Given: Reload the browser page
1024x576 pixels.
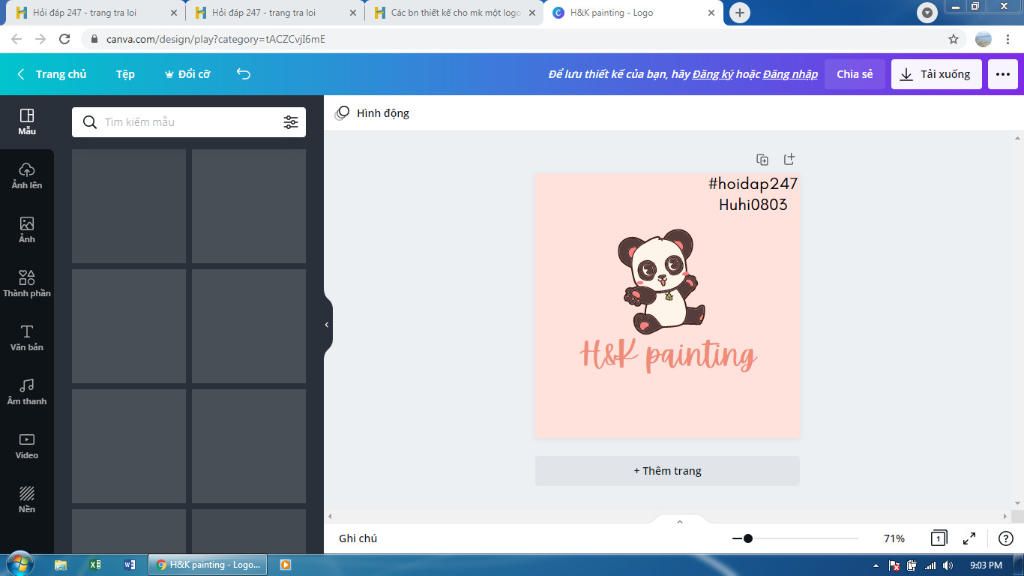Looking at the screenshot, I should pyautogui.click(x=64, y=39).
